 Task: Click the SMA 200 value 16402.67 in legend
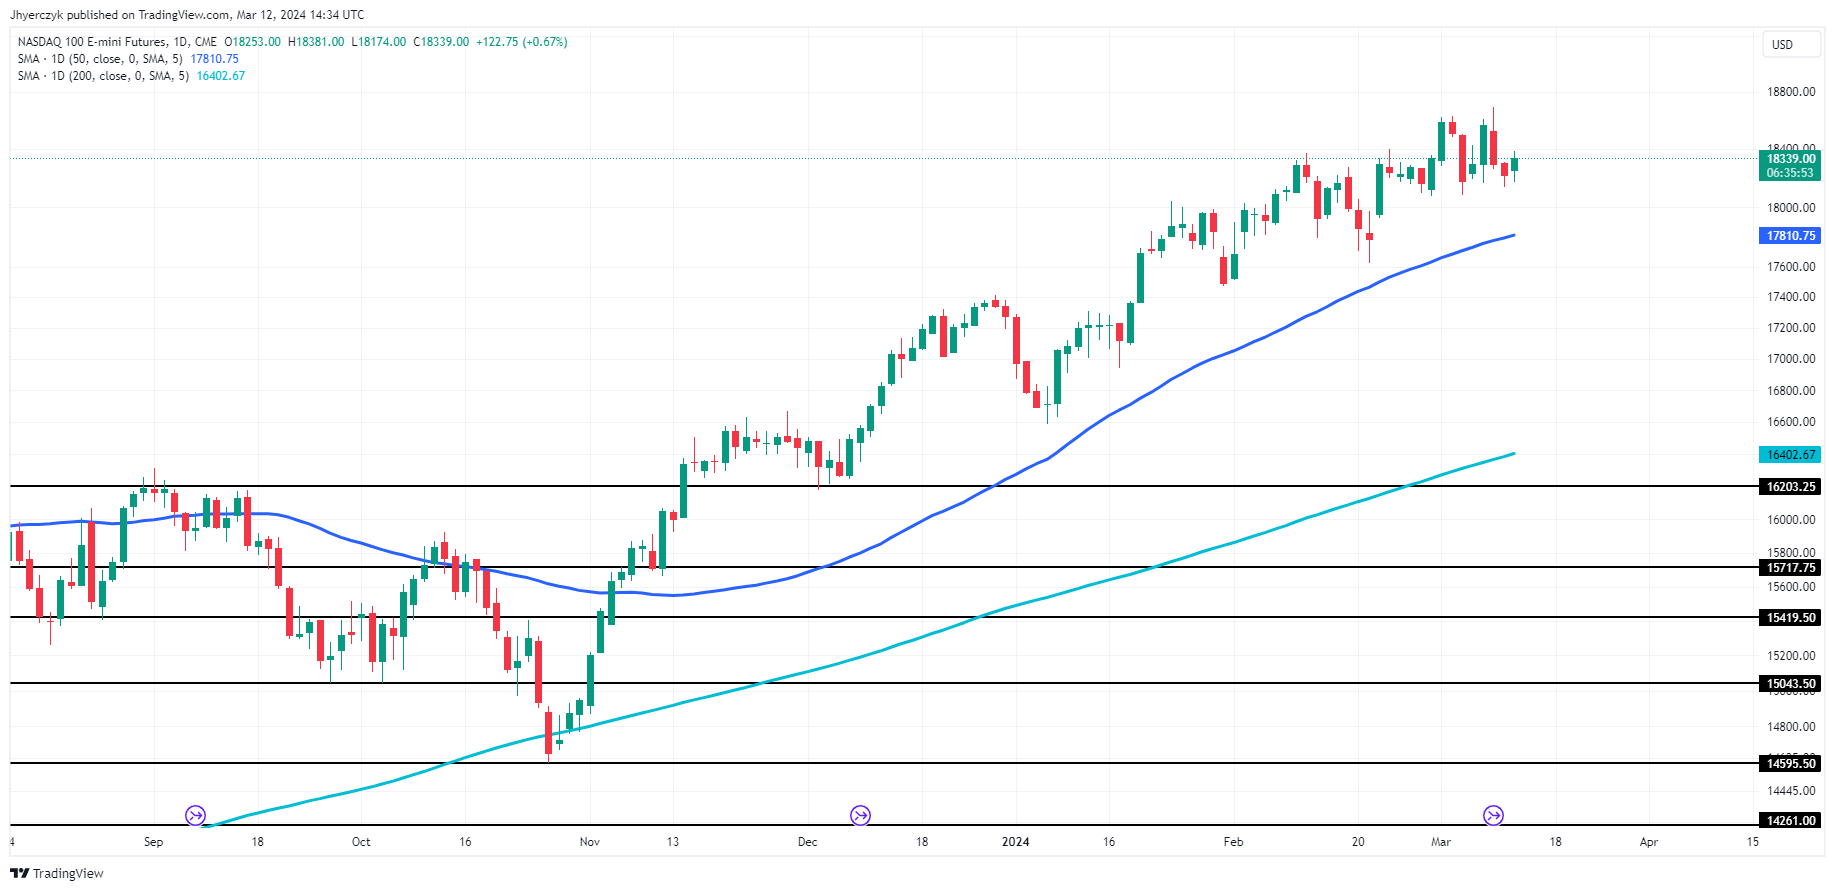coord(220,76)
